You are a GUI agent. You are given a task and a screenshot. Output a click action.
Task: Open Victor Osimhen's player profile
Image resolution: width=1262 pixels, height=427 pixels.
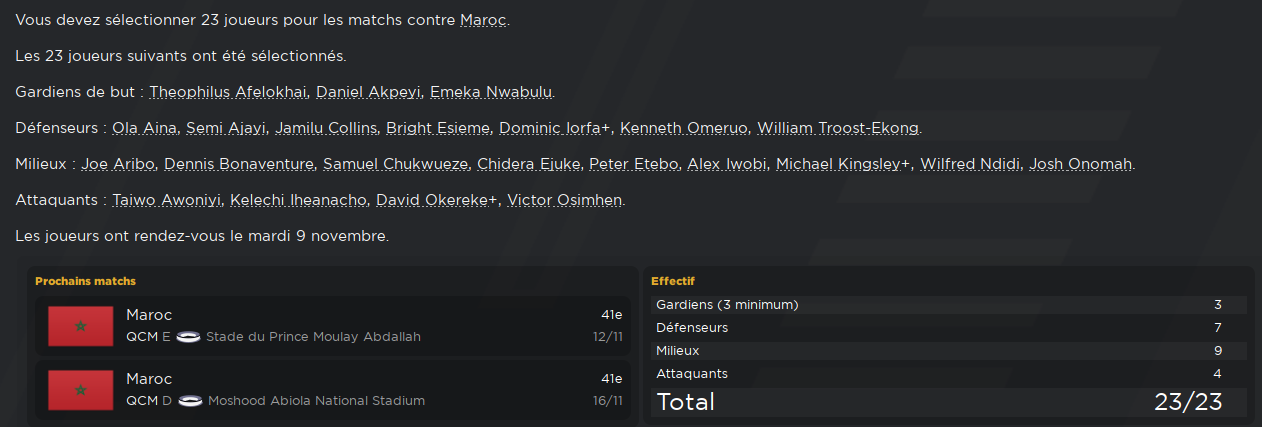point(565,201)
